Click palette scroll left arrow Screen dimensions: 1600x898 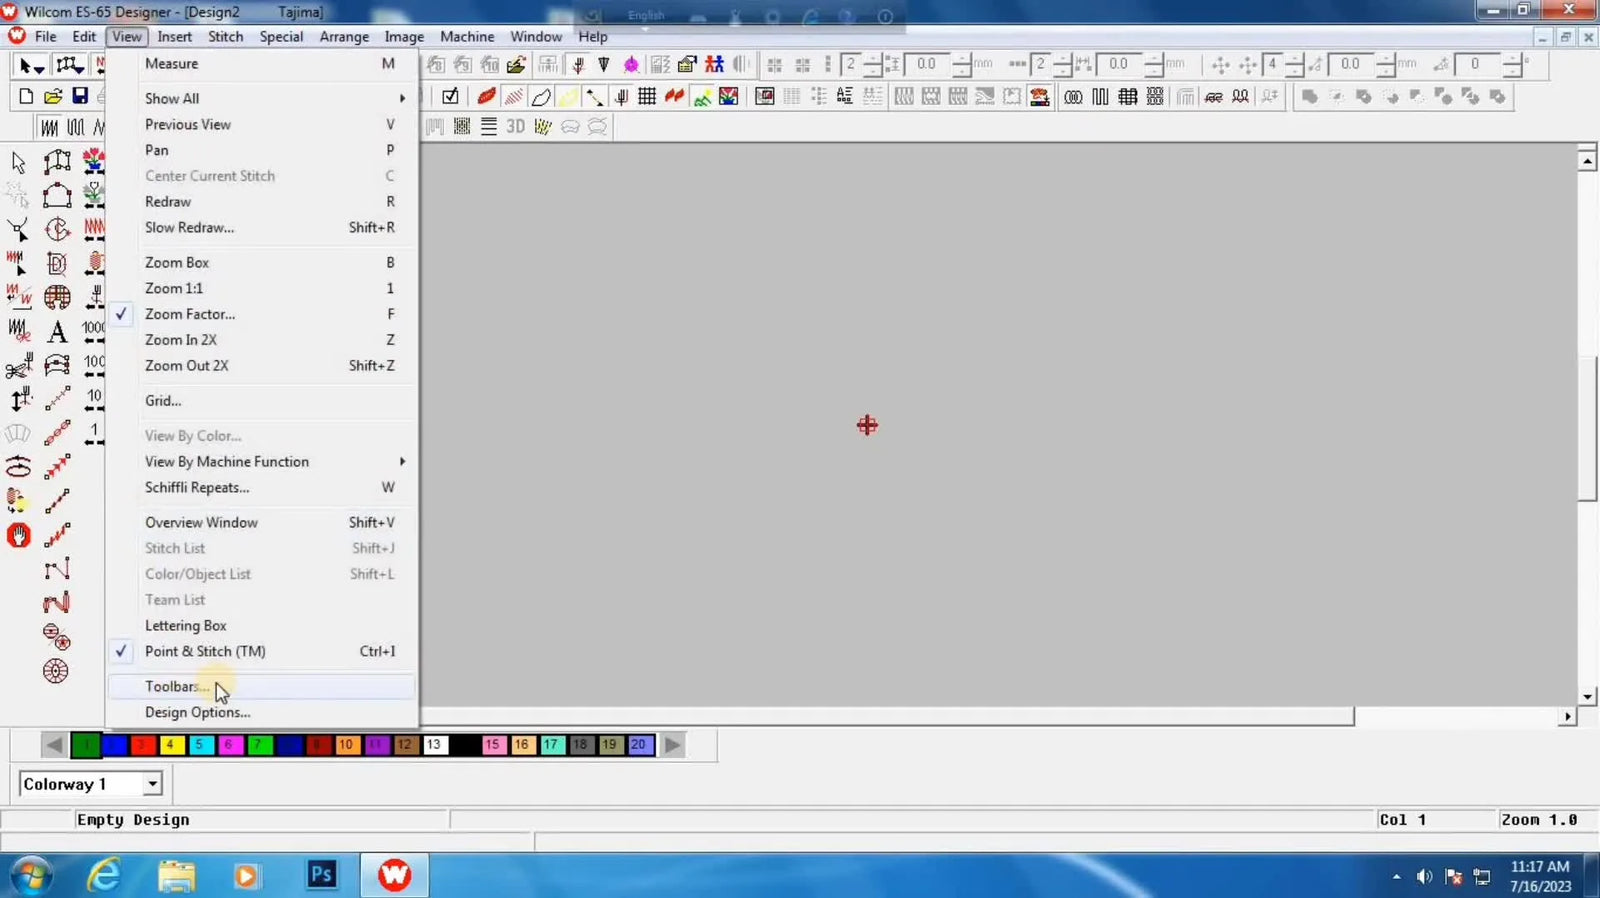[54, 744]
